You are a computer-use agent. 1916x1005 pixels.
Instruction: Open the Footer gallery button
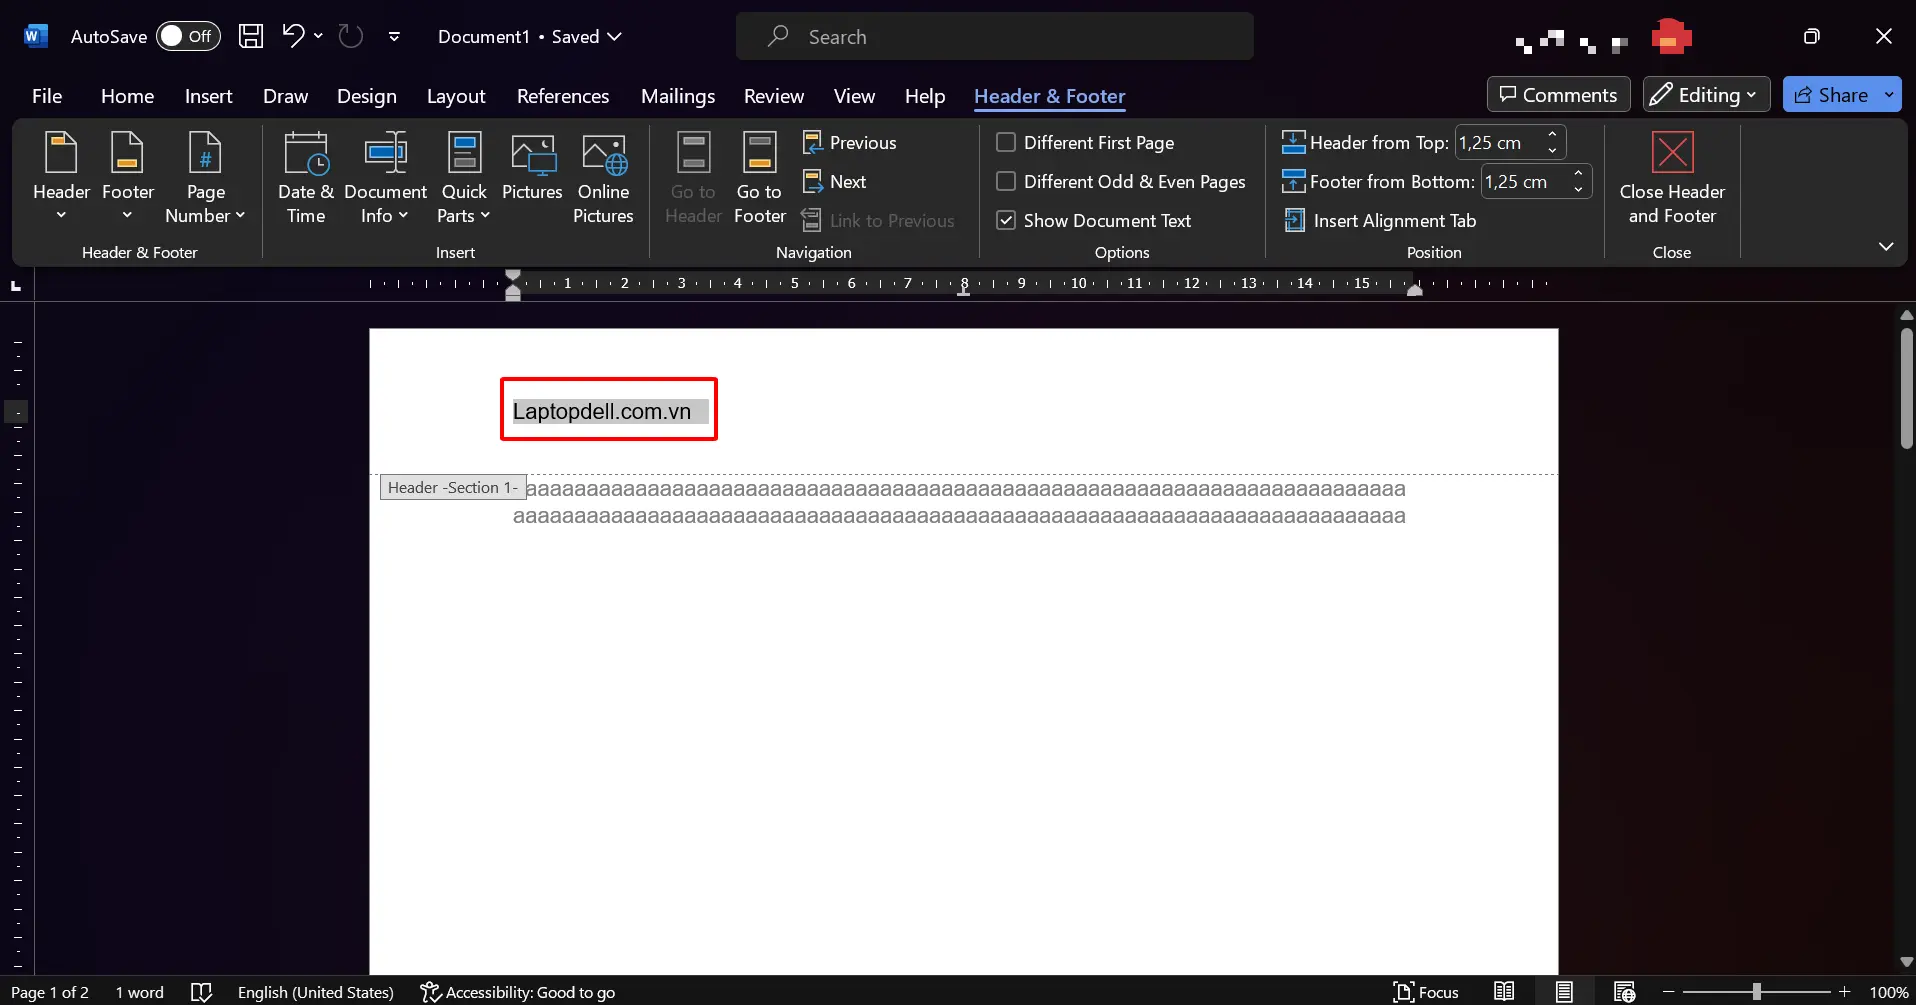pos(128,177)
